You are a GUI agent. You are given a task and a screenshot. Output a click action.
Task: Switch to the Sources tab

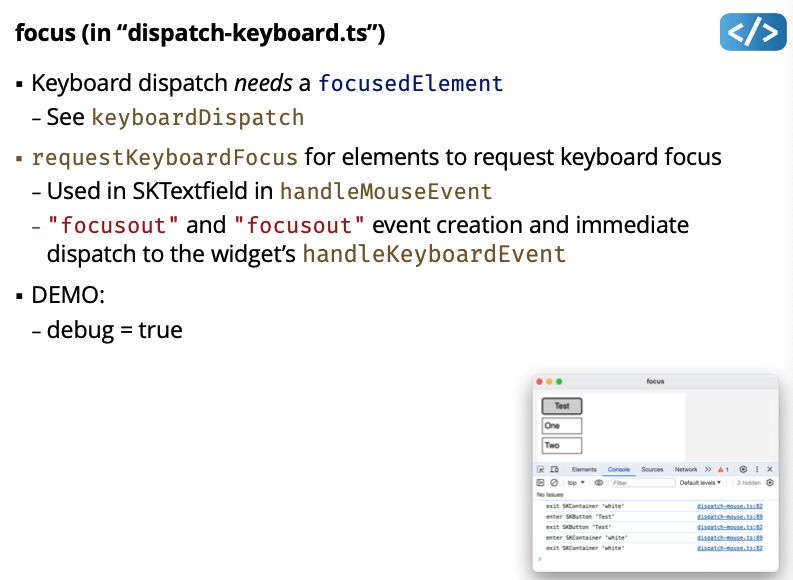pyautogui.click(x=652, y=469)
